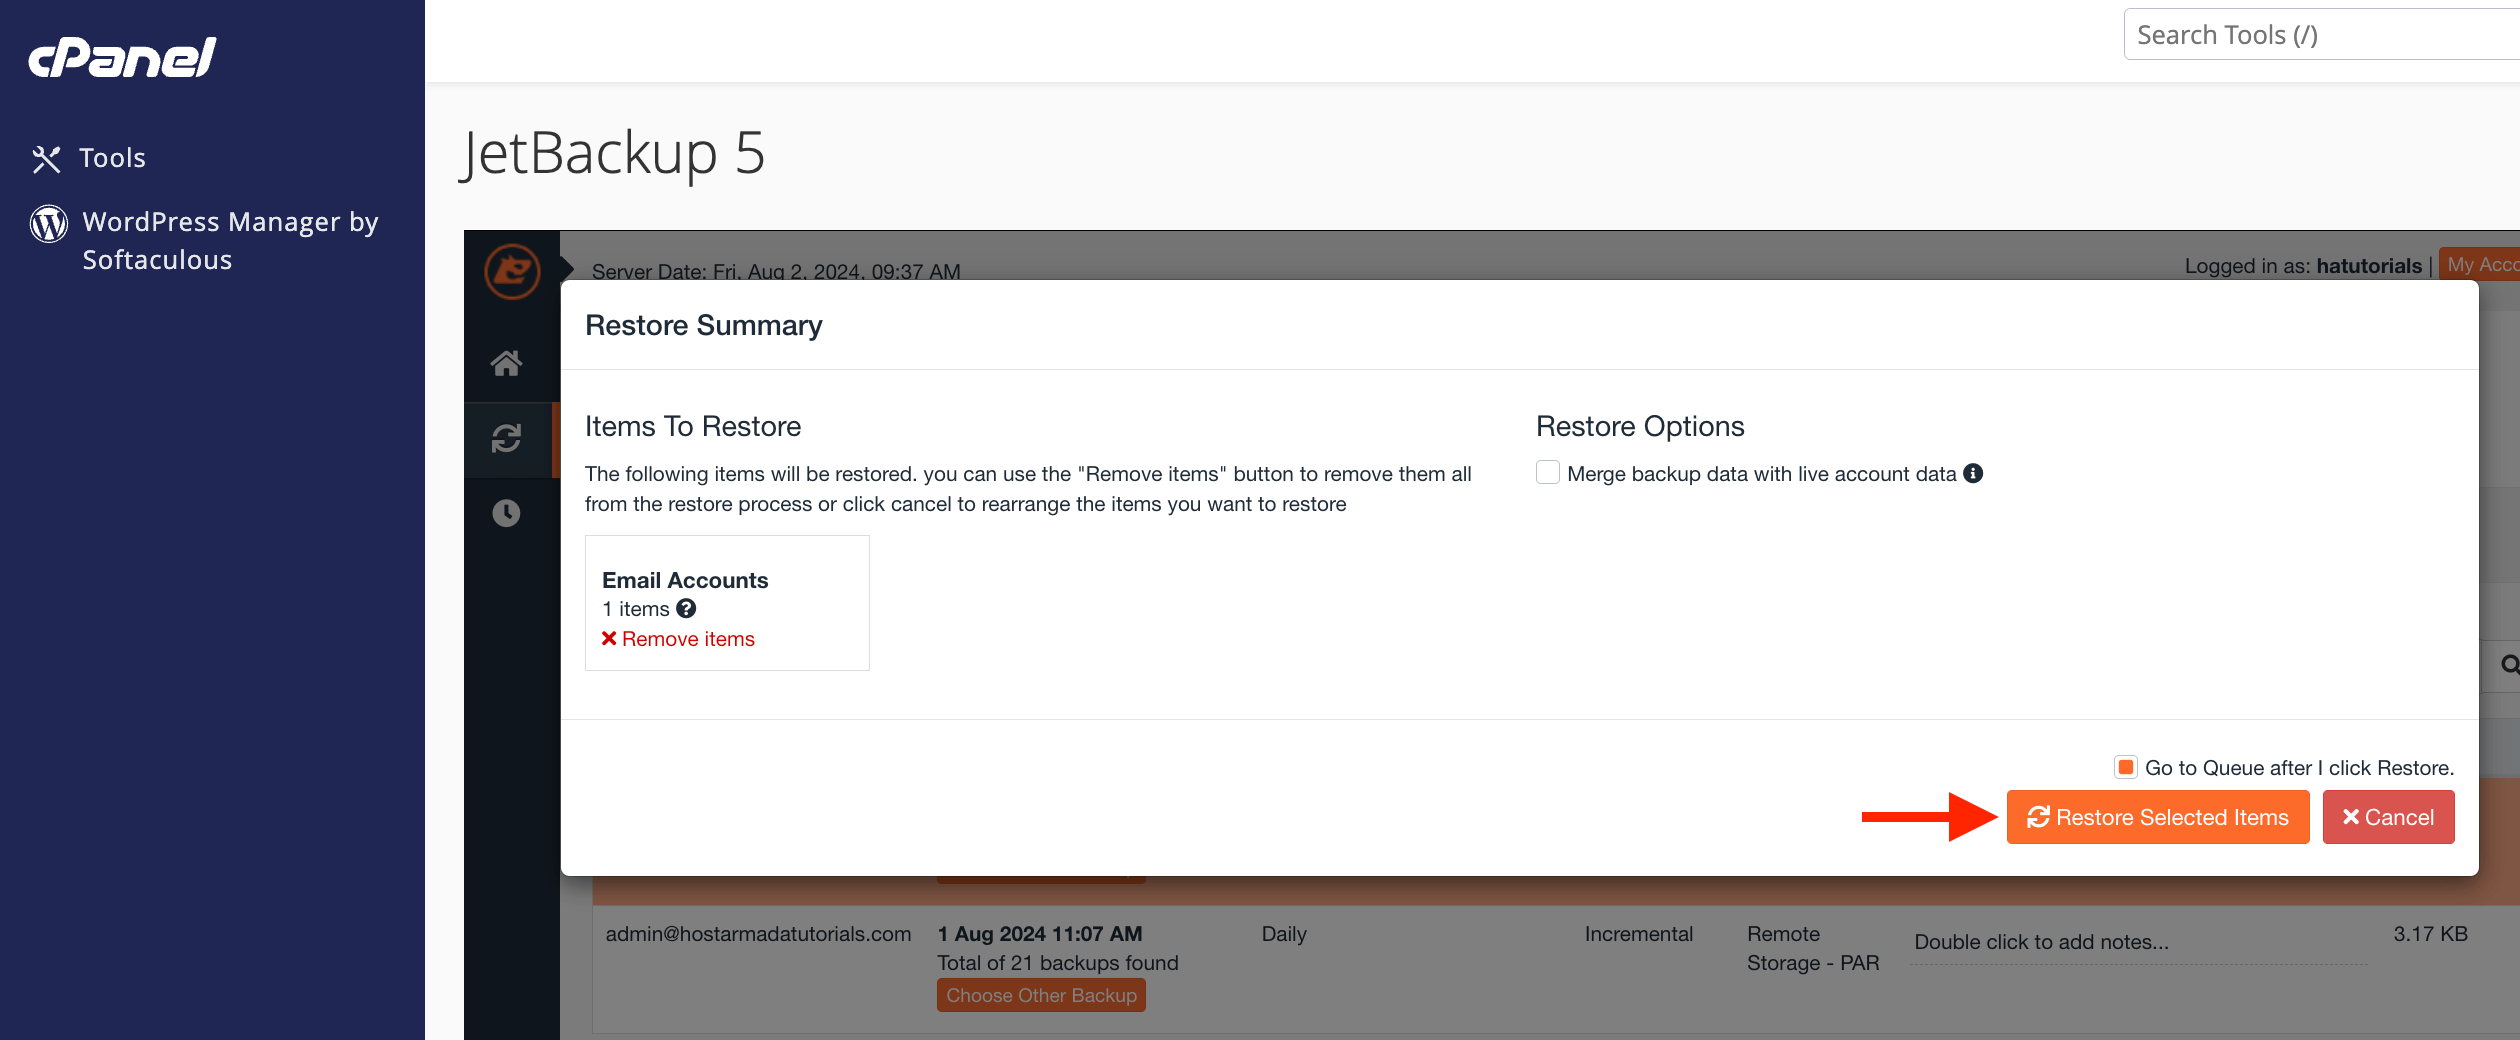The width and height of the screenshot is (2520, 1040).
Task: Click the help icon next to 1 items
Action: tap(686, 608)
